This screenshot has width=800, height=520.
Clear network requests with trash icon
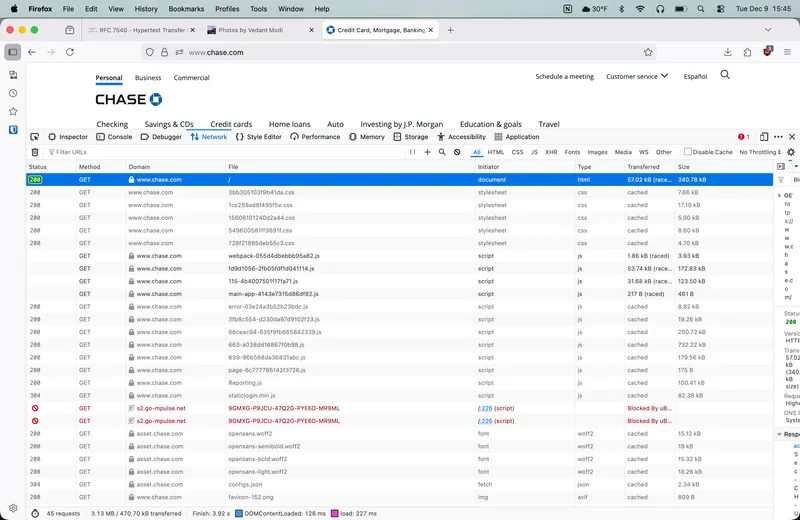click(35, 152)
